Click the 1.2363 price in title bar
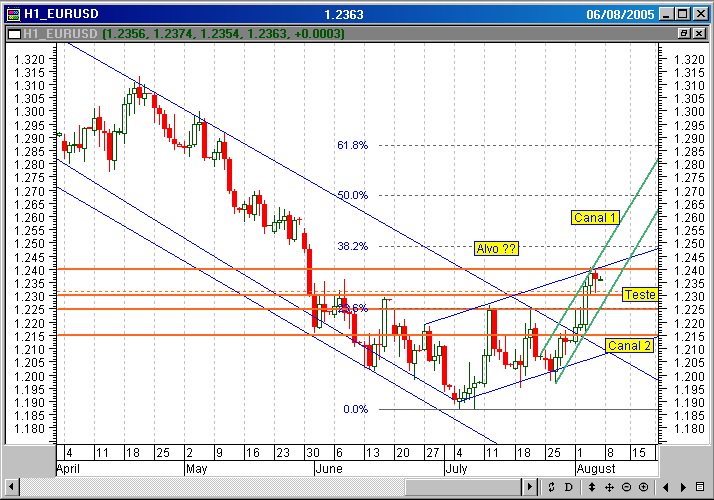This screenshot has width=714, height=500. point(344,15)
